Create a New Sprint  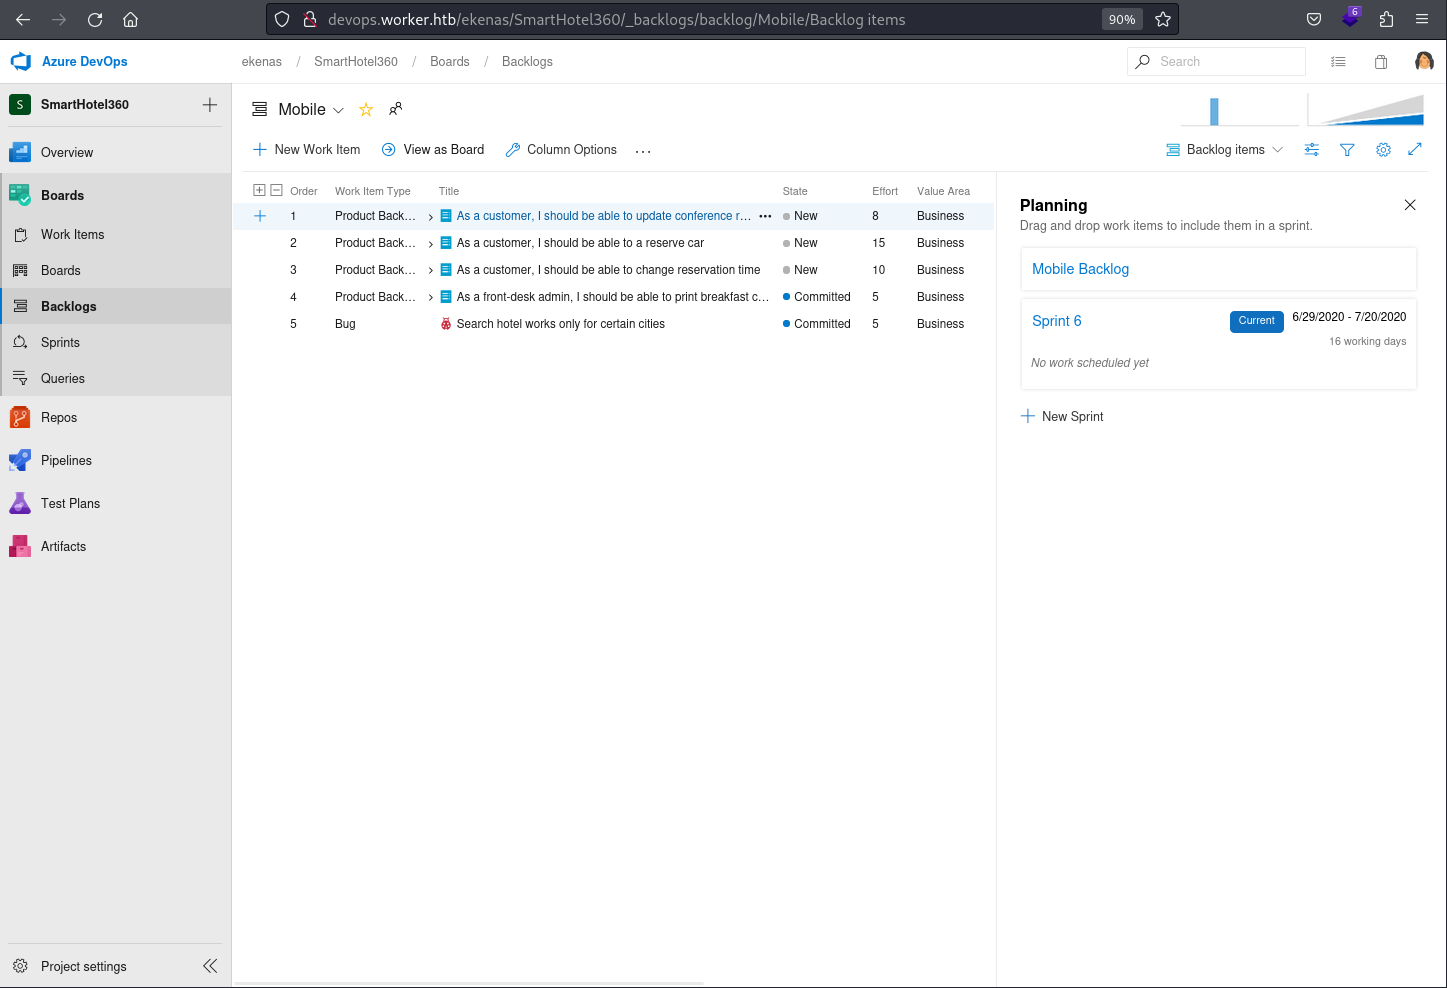point(1062,416)
